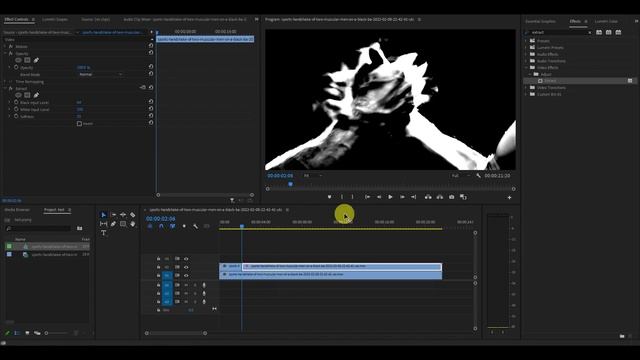Toggle Extract effect fx on/off
Screen dimensions: 640x360
pyautogui.click(x=11, y=88)
